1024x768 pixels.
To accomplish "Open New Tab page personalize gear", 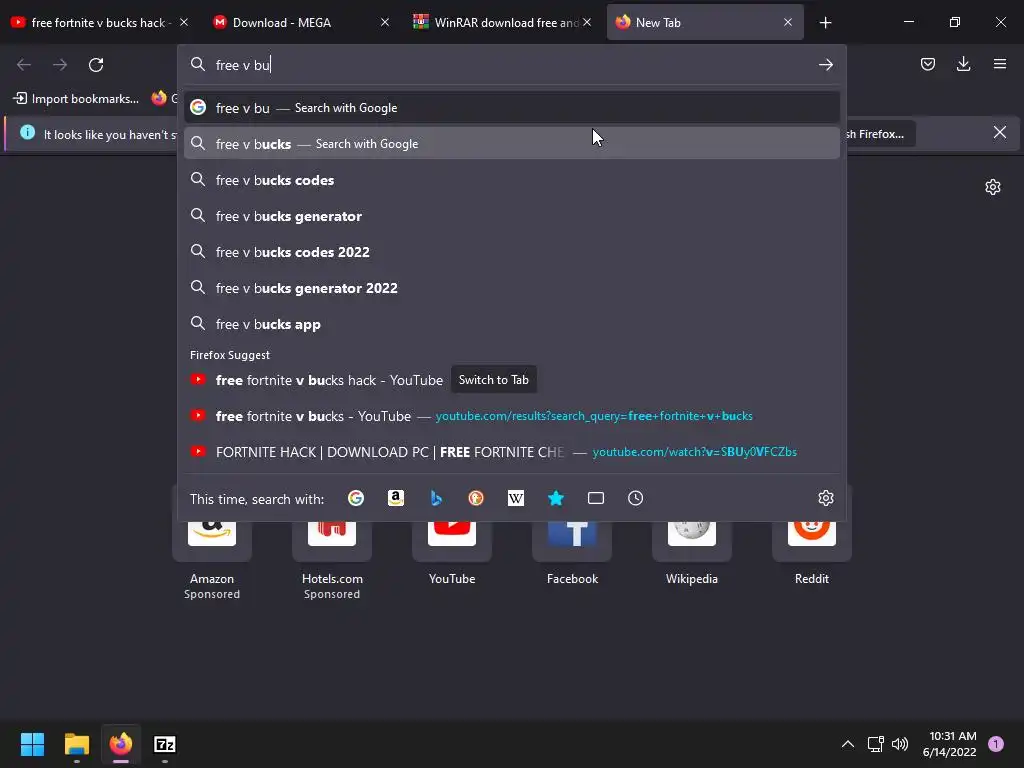I will click(x=993, y=187).
